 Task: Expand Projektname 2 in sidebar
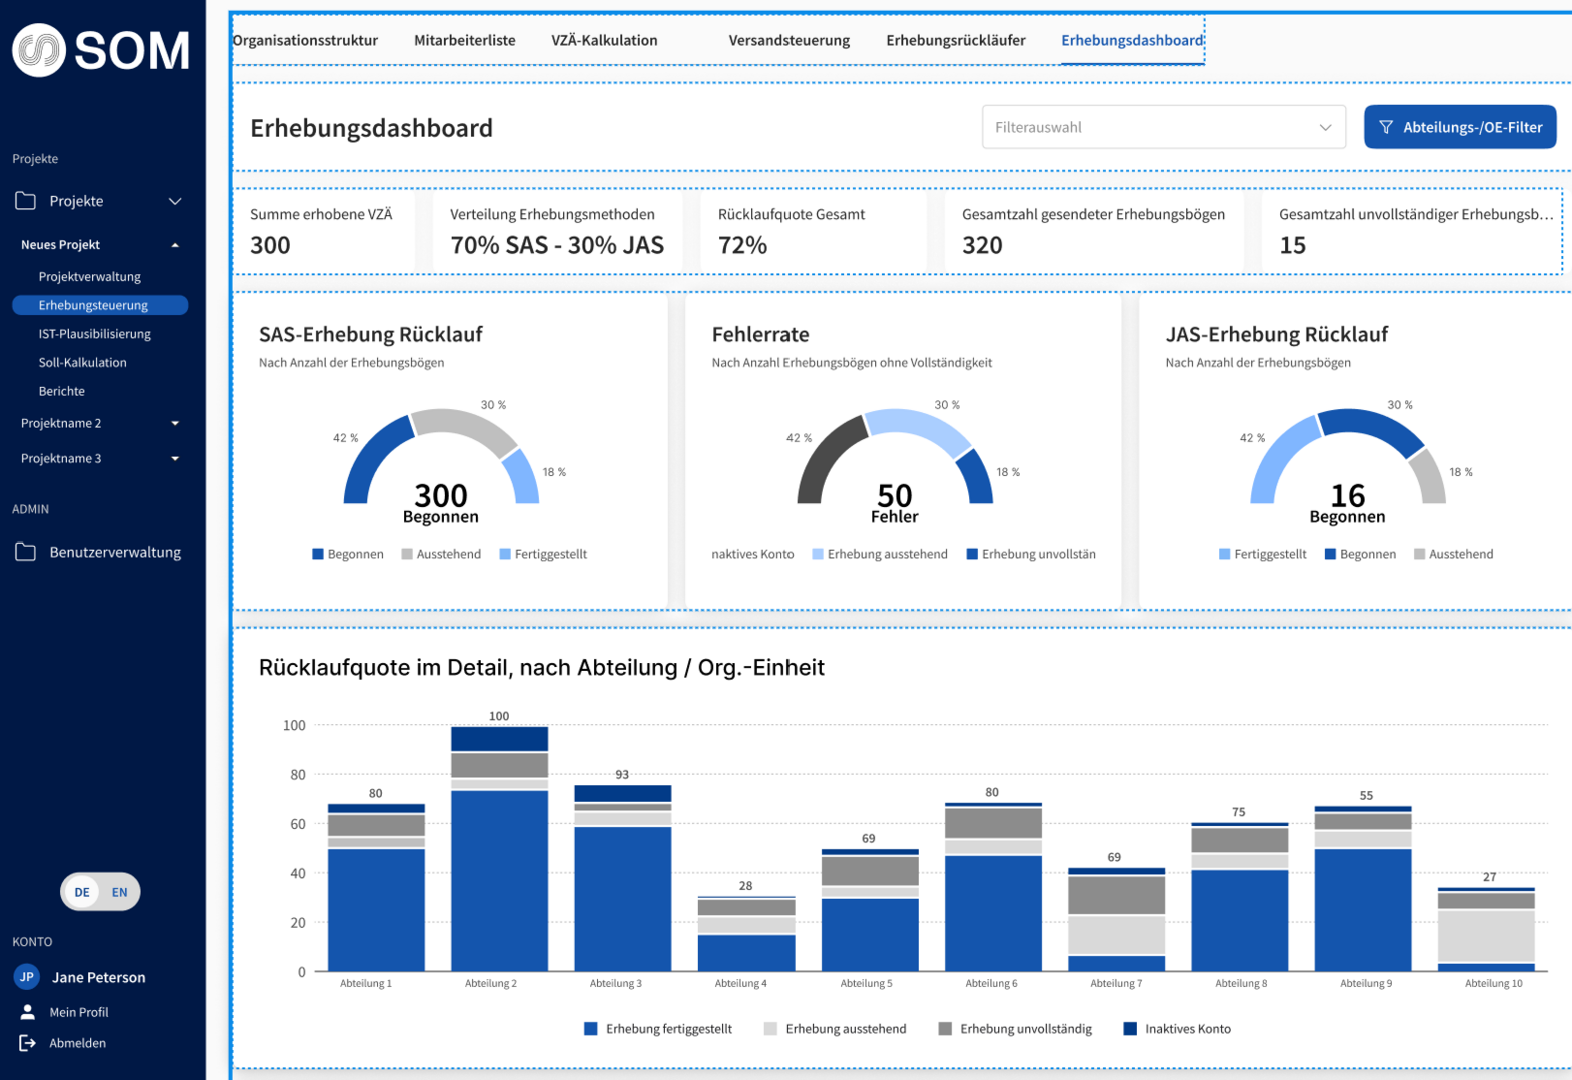pyautogui.click(x=175, y=423)
